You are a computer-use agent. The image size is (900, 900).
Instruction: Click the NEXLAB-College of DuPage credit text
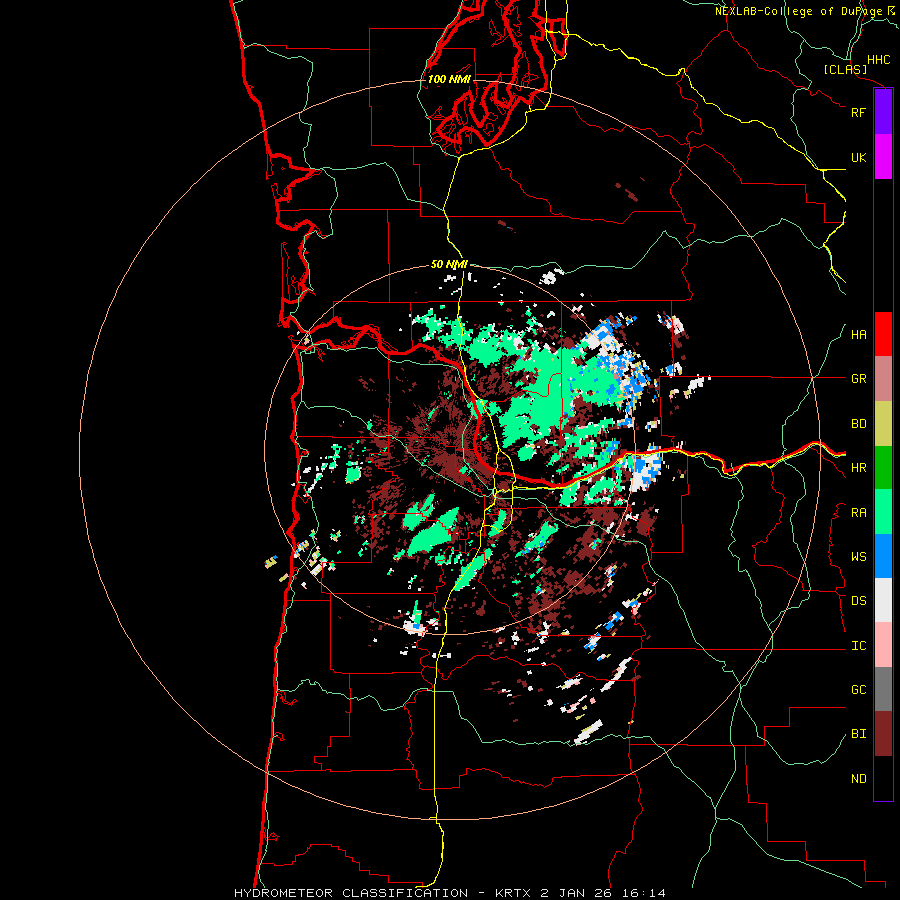tap(804, 11)
